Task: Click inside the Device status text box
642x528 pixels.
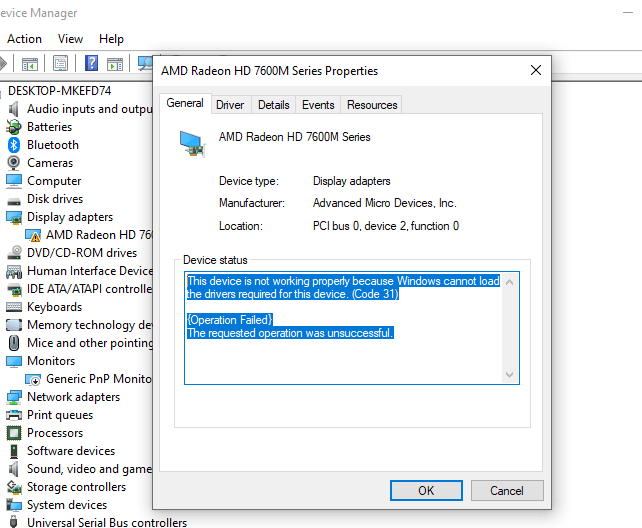Action: point(352,328)
